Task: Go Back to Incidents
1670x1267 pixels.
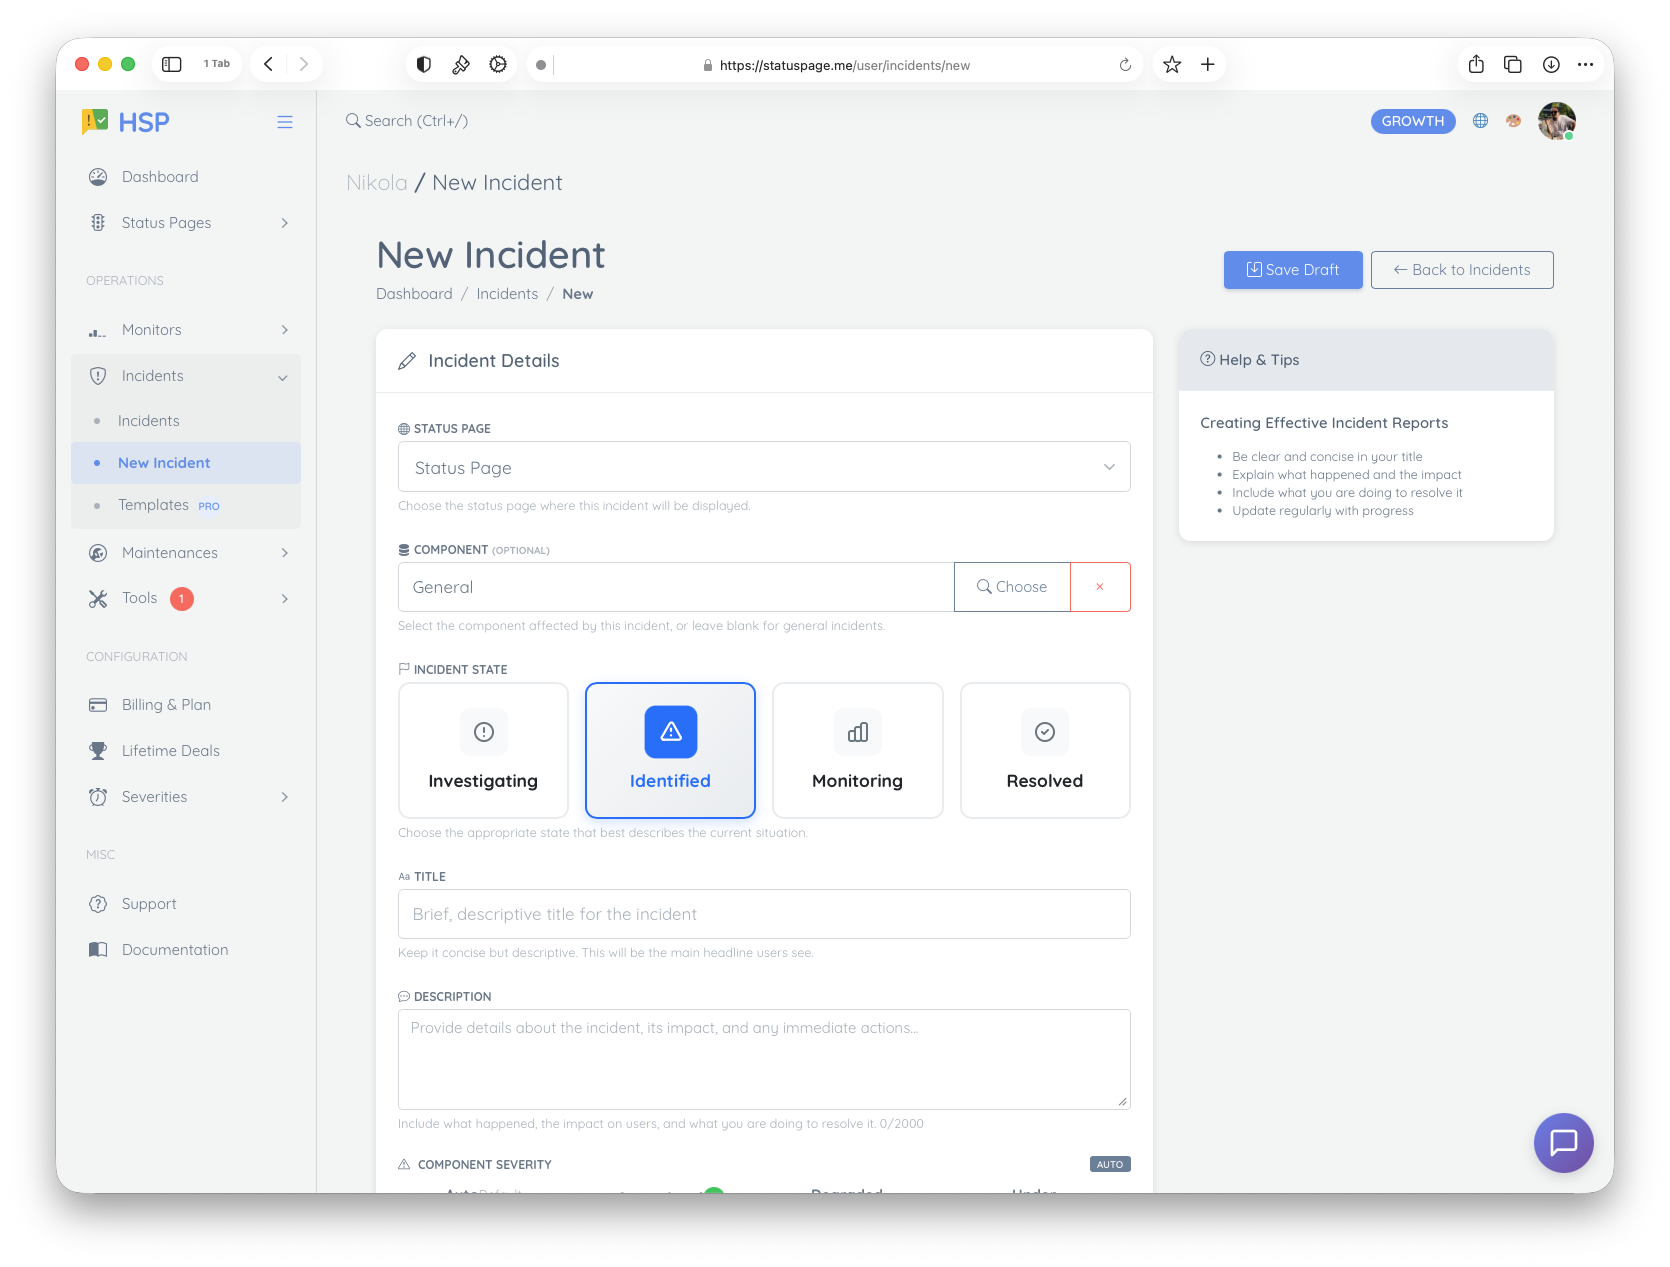Action: coord(1461,269)
